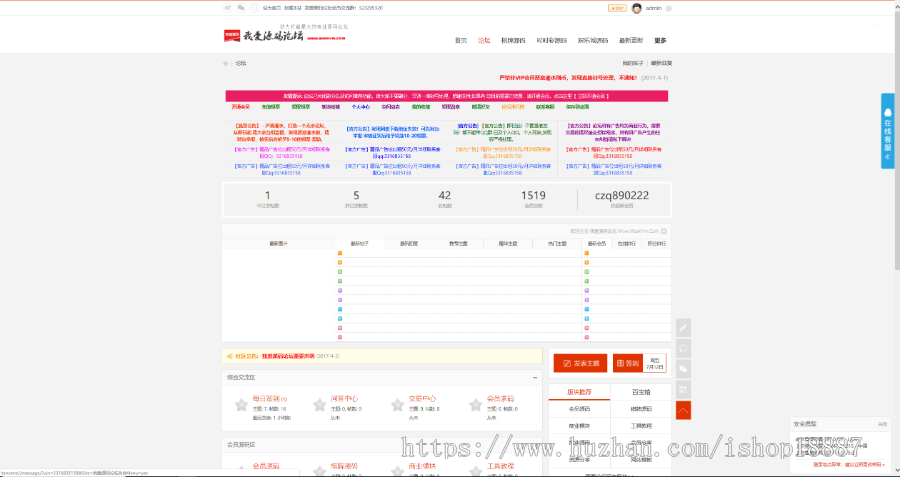900x477 pixels.
Task: Click the red 开通会员 link
Action: (240, 107)
